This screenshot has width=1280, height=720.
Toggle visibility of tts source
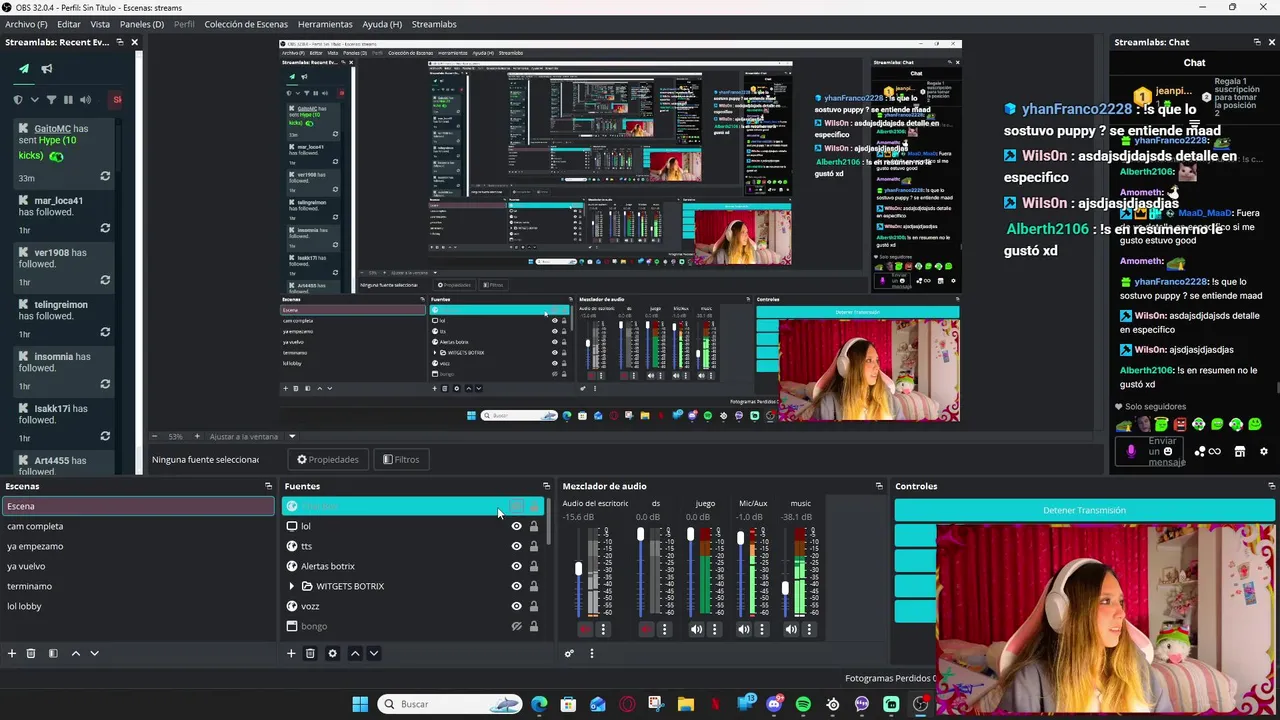(x=517, y=546)
